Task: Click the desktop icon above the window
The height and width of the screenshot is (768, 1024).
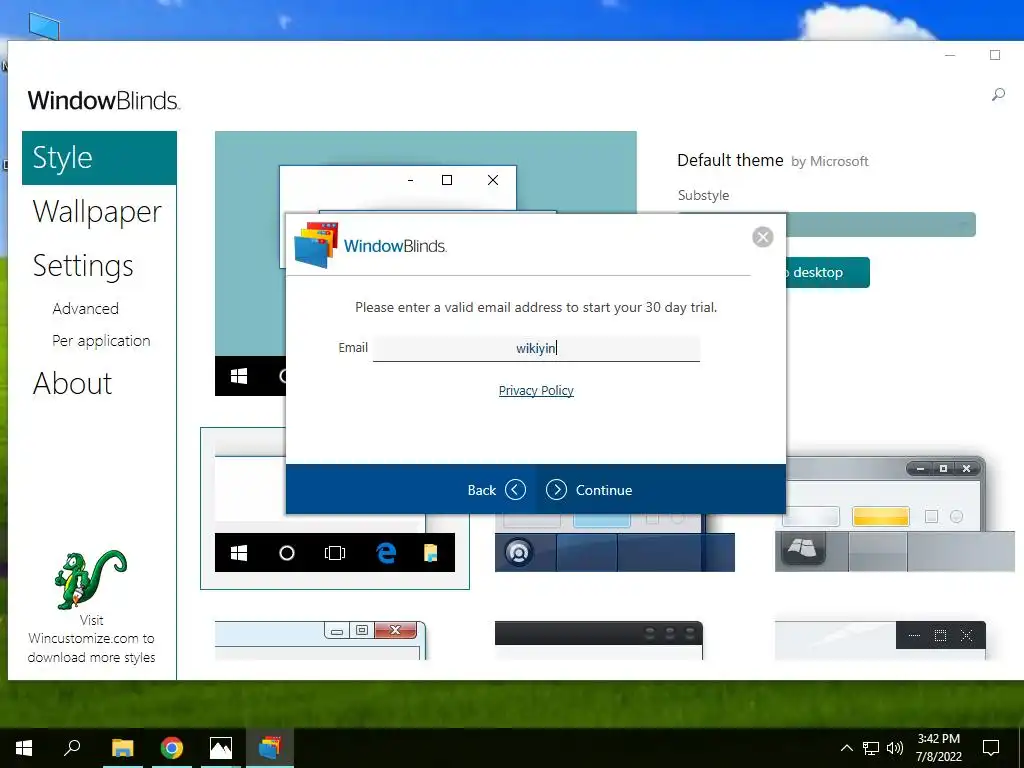Action: pyautogui.click(x=44, y=26)
